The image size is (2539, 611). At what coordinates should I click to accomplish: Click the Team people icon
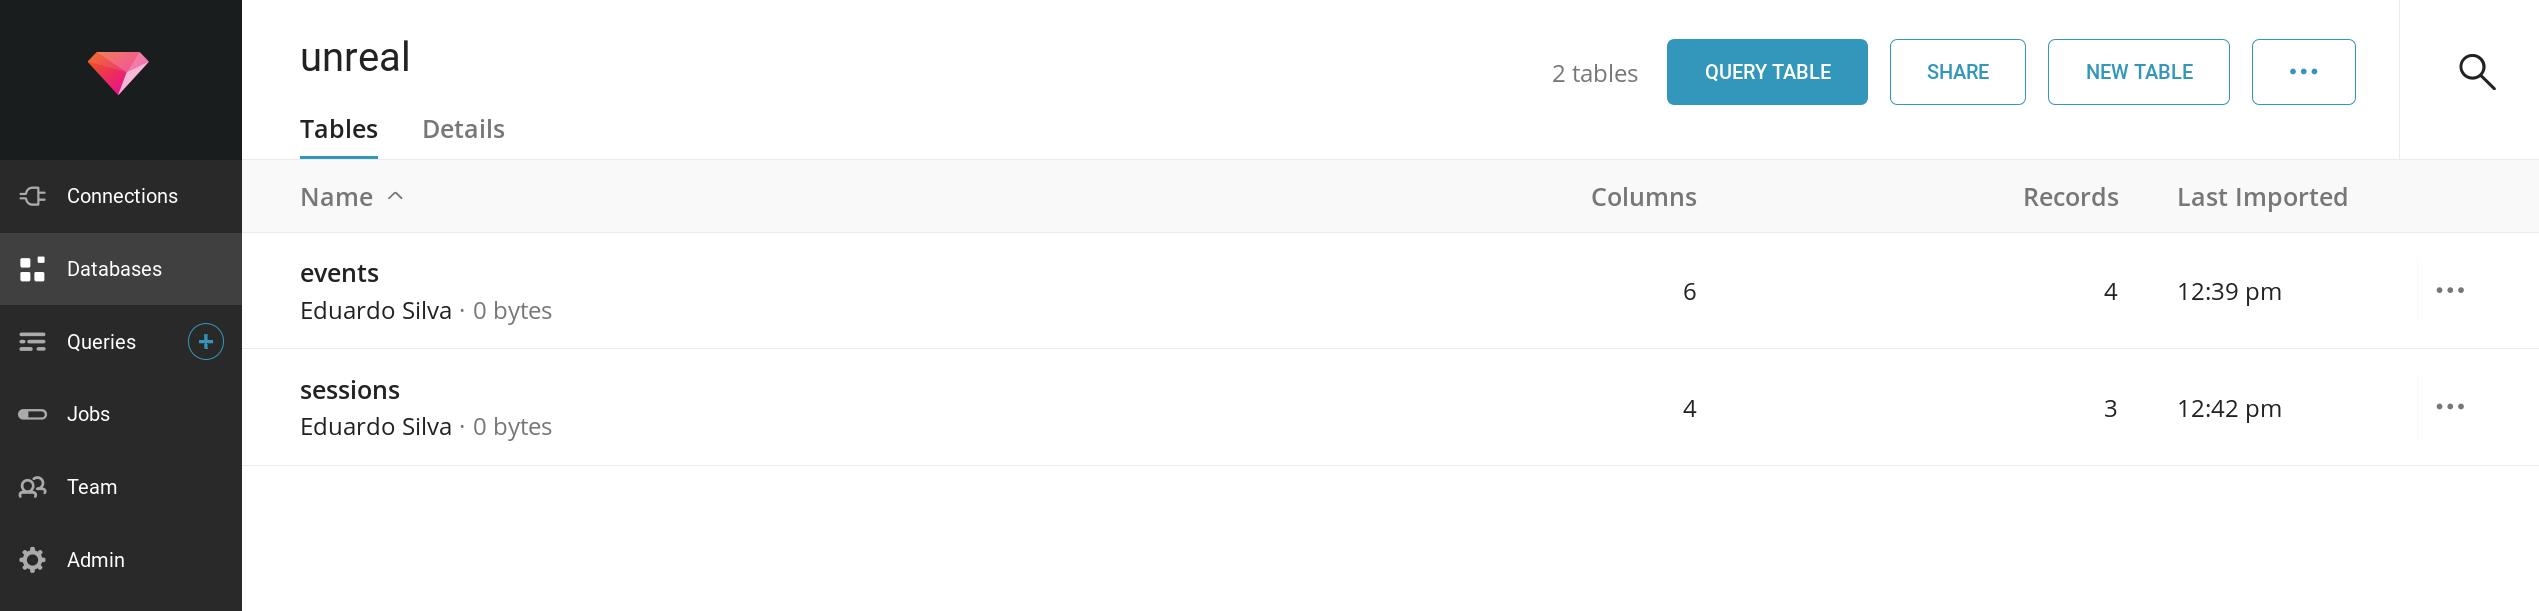pyautogui.click(x=33, y=487)
